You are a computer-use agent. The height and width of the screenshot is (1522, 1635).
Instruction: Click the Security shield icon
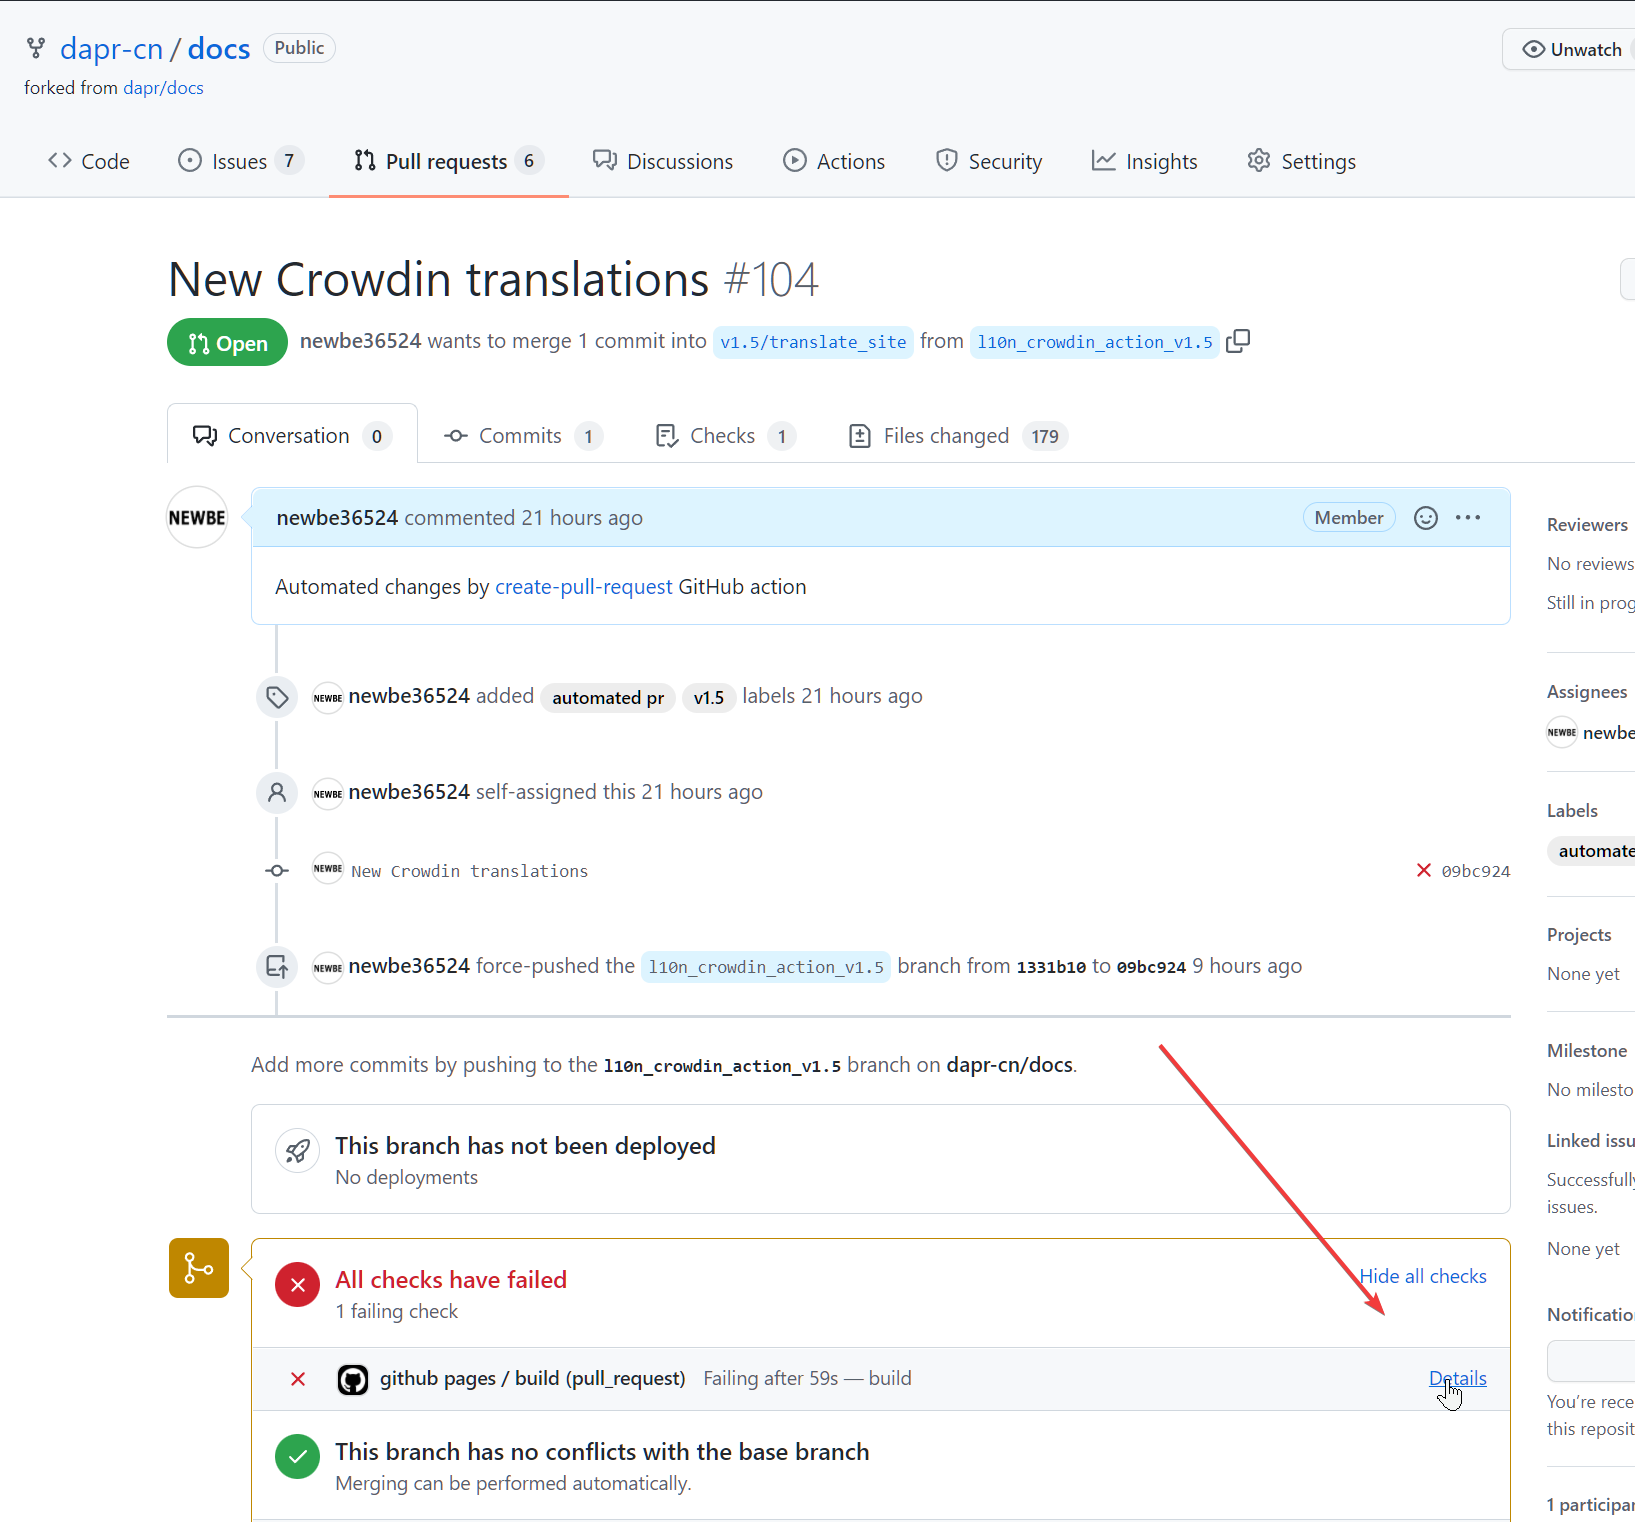(x=945, y=160)
